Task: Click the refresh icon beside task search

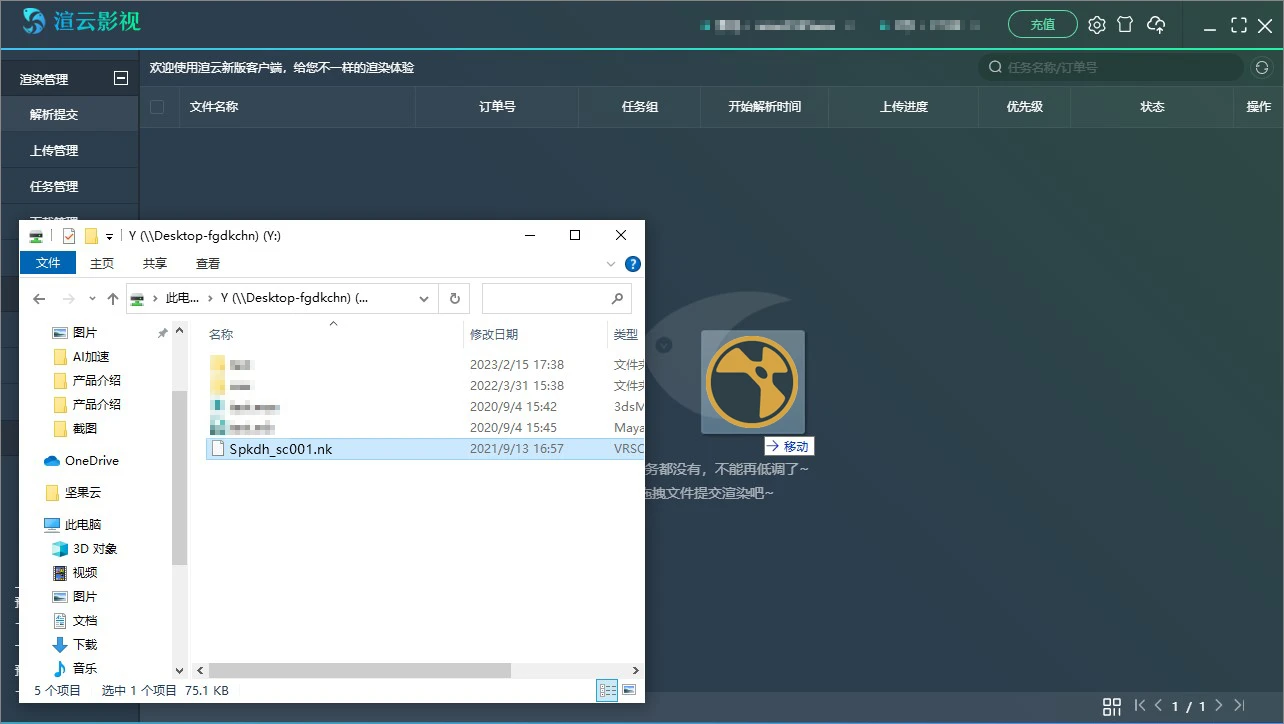Action: pos(1261,67)
